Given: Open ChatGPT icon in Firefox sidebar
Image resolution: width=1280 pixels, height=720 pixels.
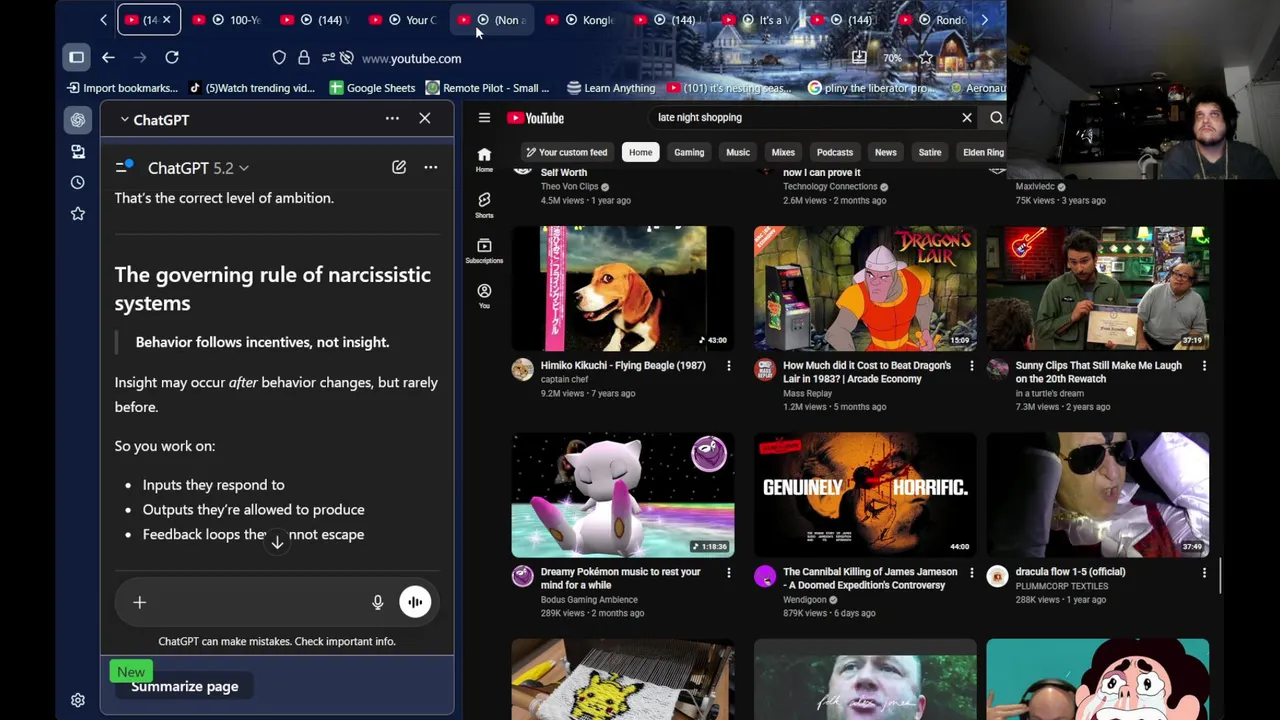Looking at the screenshot, I should 78,120.
